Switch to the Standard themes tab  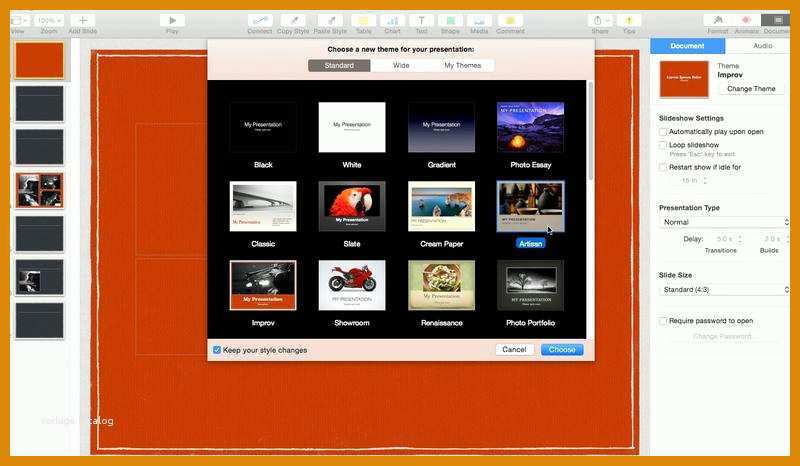[339, 65]
